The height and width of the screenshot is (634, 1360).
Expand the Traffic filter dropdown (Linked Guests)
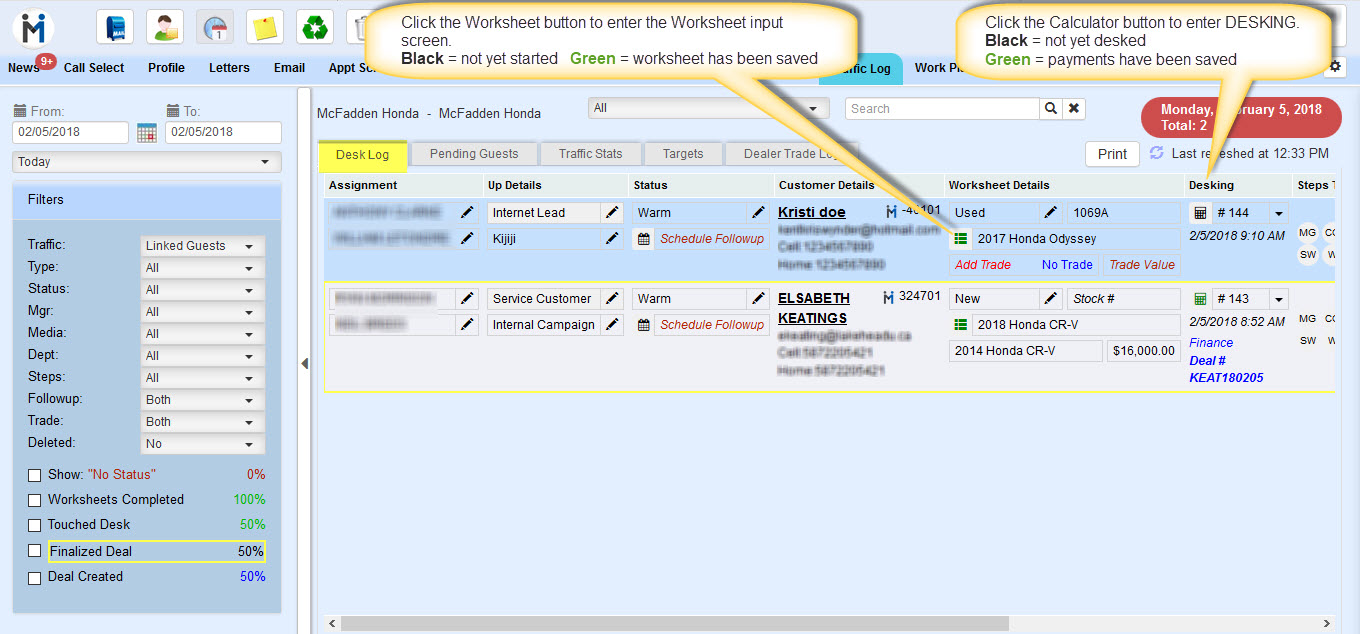click(203, 246)
